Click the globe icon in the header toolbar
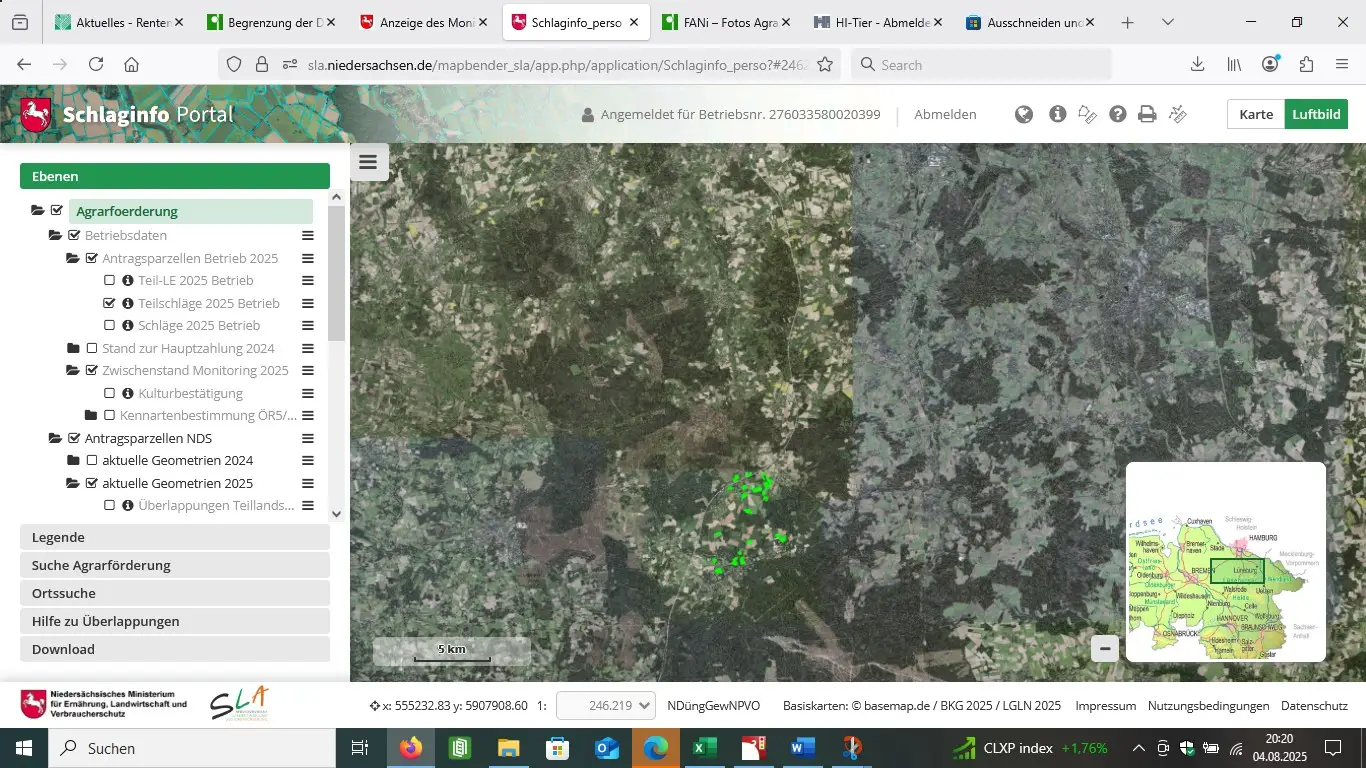 pyautogui.click(x=1023, y=115)
